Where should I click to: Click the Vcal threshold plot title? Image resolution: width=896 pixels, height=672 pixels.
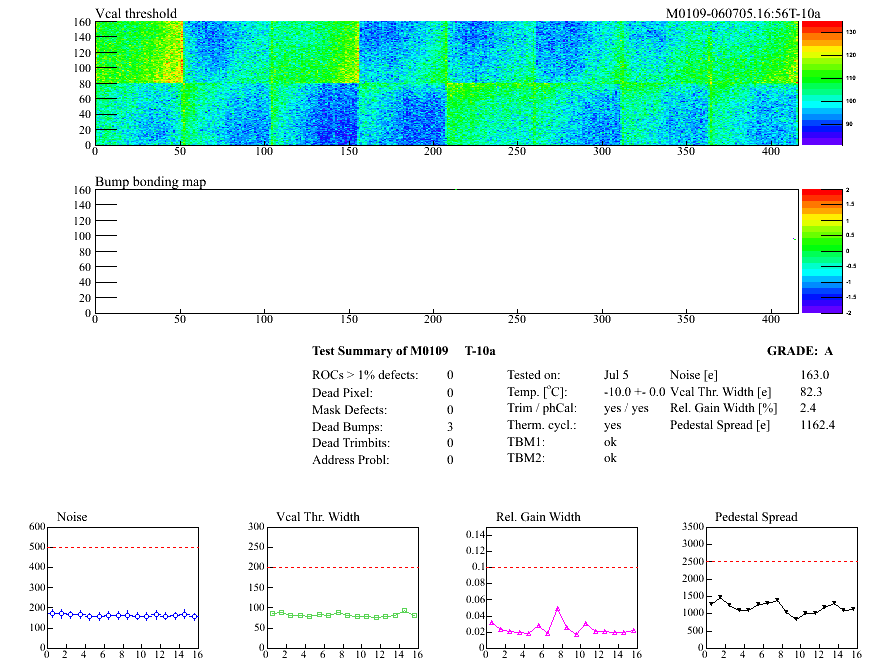click(x=136, y=13)
